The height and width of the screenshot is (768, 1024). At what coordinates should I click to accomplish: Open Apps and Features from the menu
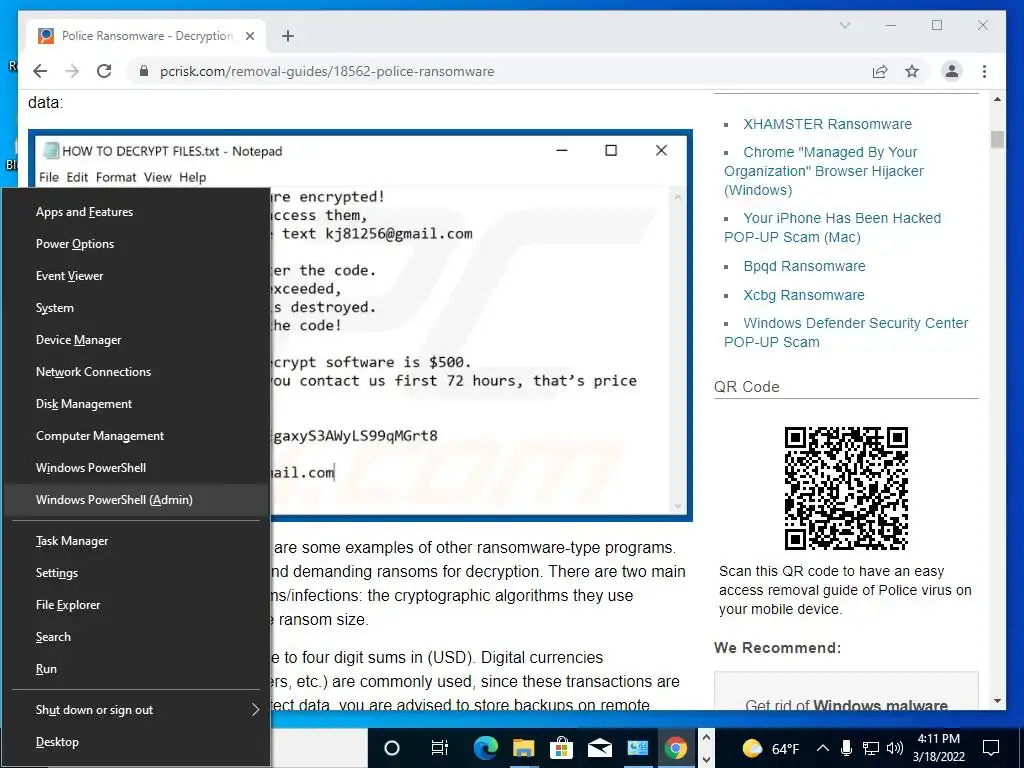[x=137, y=212]
